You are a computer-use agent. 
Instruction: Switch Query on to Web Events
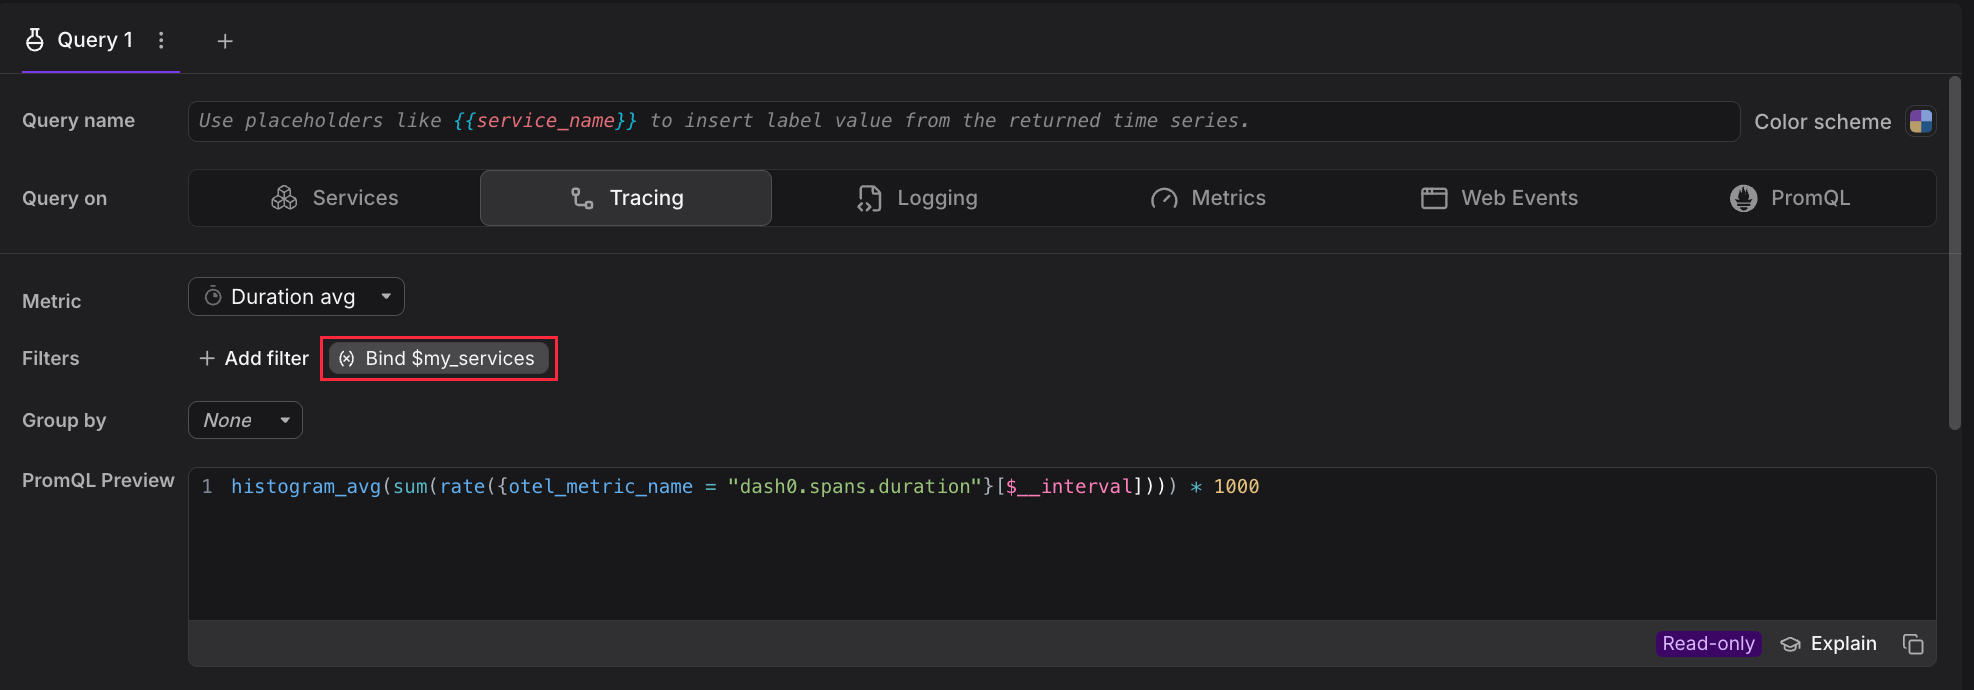click(1499, 198)
